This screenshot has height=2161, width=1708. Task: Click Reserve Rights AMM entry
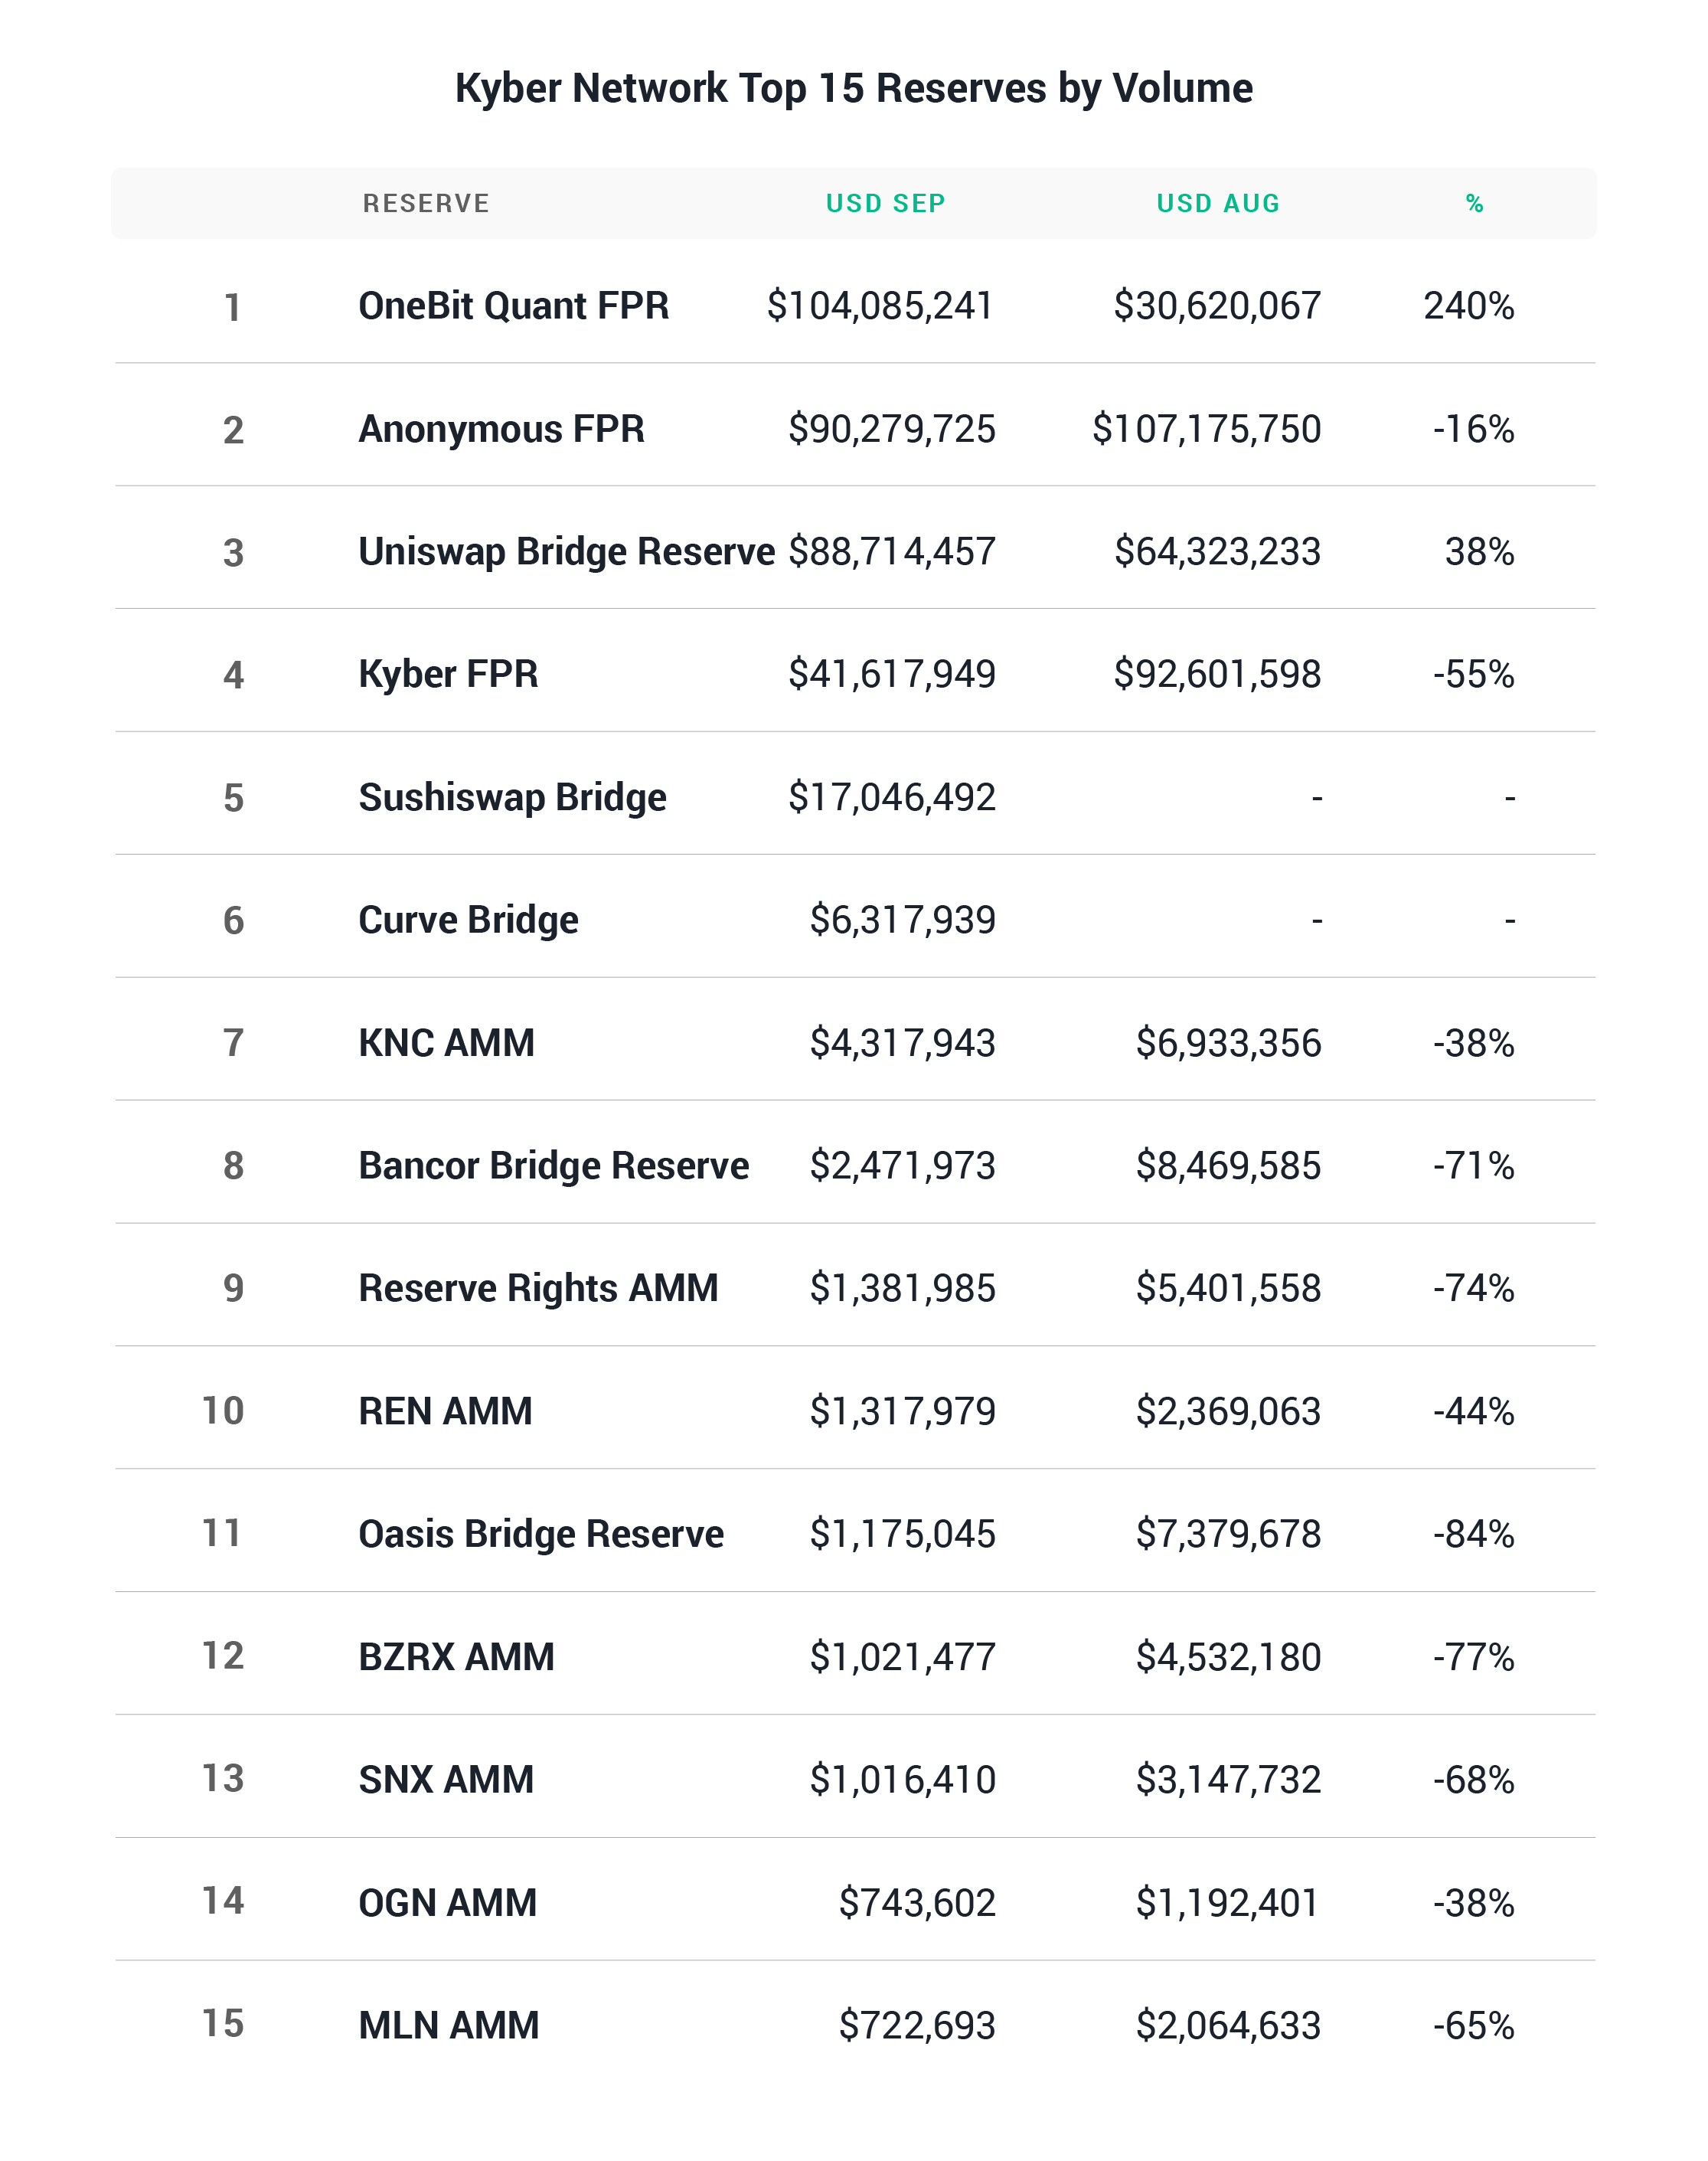[x=538, y=1288]
